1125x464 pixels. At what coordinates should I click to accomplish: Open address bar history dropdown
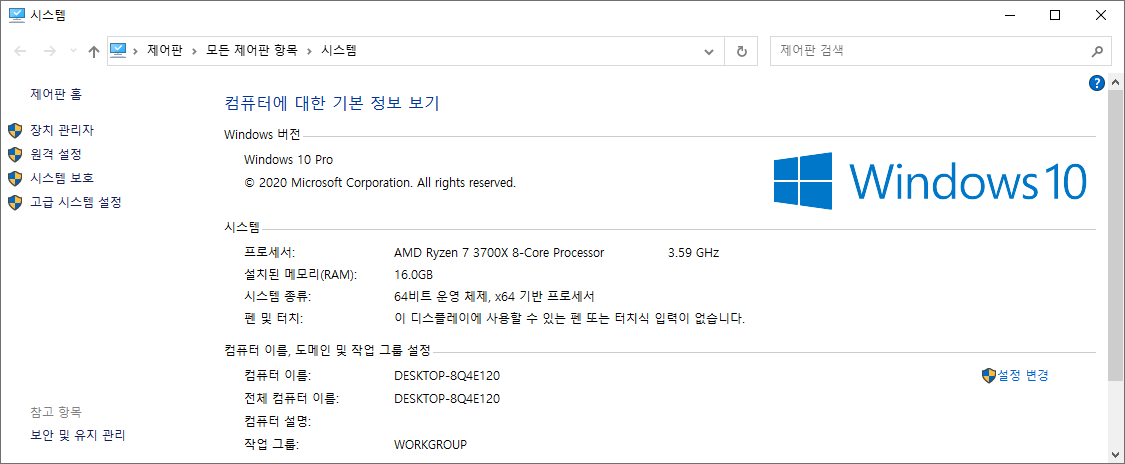pyautogui.click(x=709, y=52)
